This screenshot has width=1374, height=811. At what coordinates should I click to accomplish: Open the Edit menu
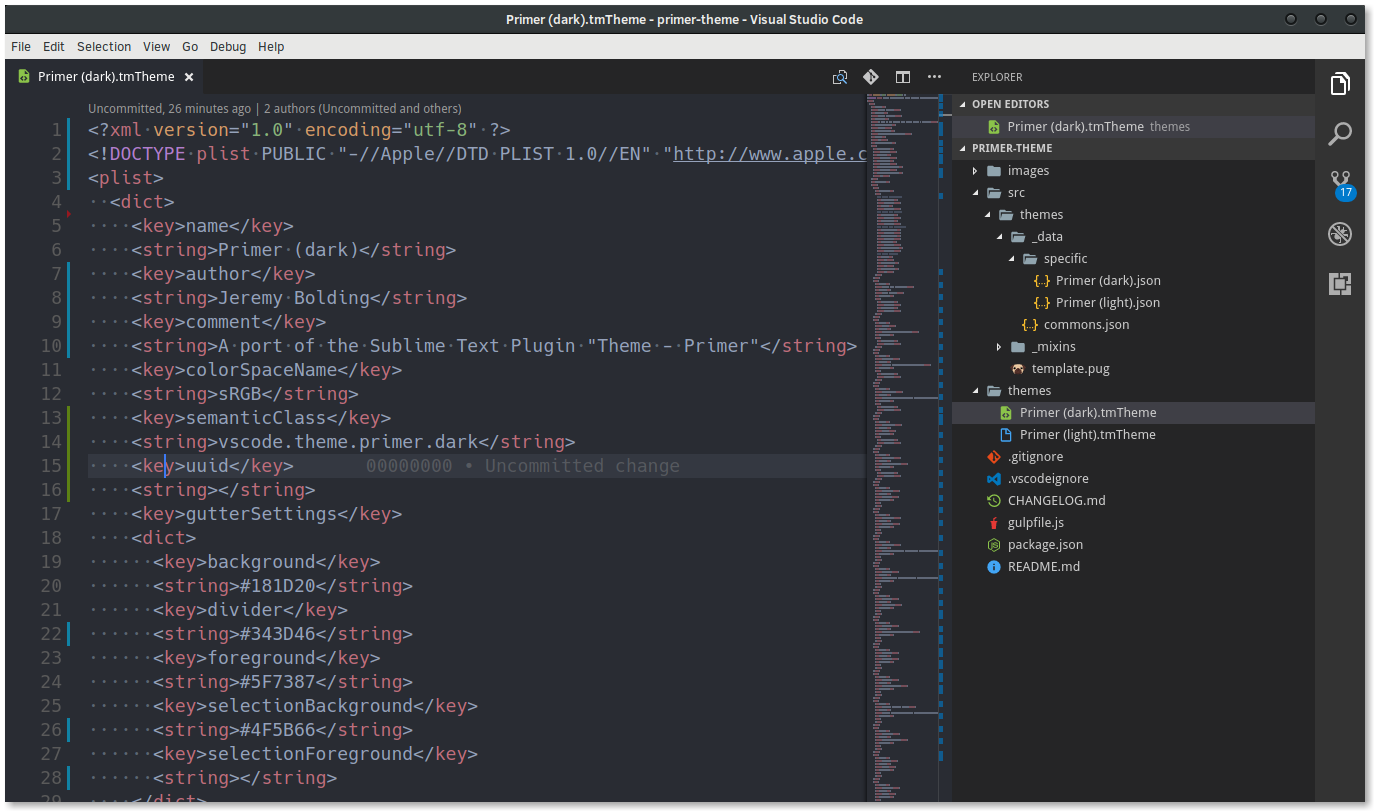(54, 47)
